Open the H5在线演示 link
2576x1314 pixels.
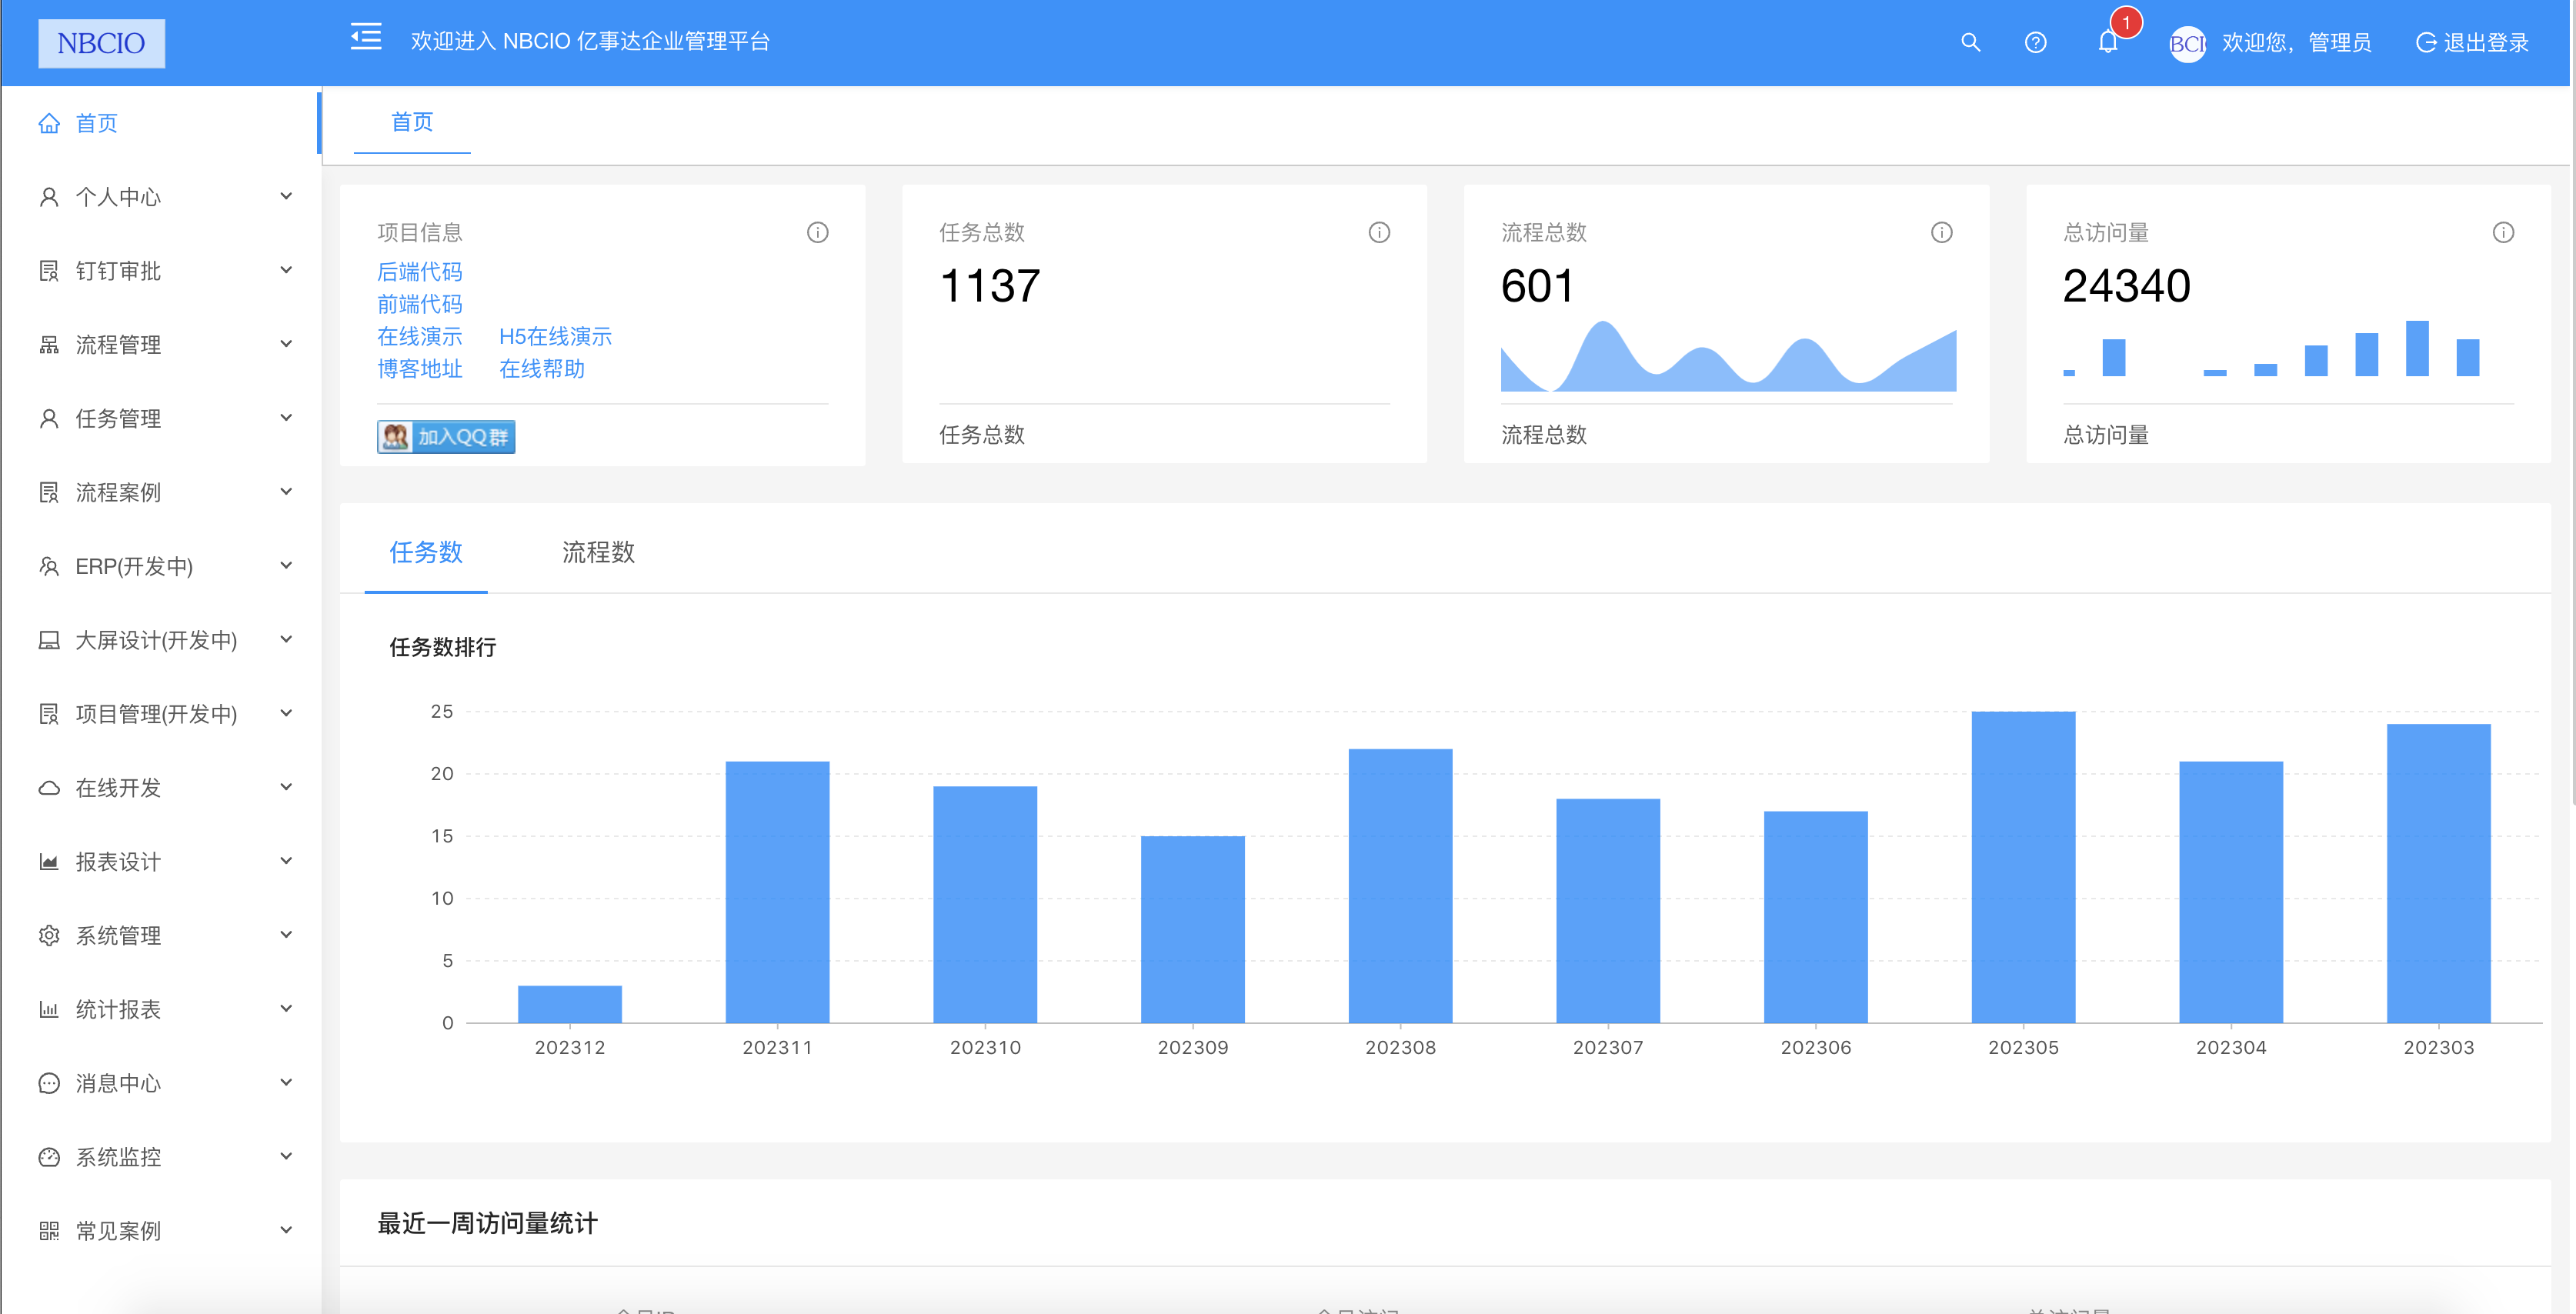[555, 337]
